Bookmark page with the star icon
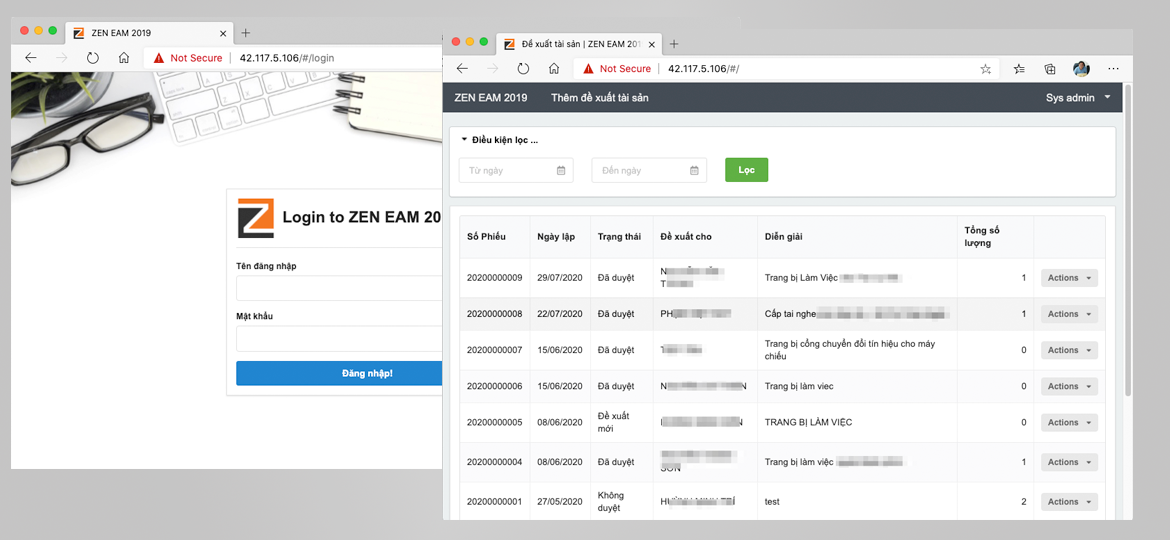Image resolution: width=1170 pixels, height=540 pixels. (985, 69)
